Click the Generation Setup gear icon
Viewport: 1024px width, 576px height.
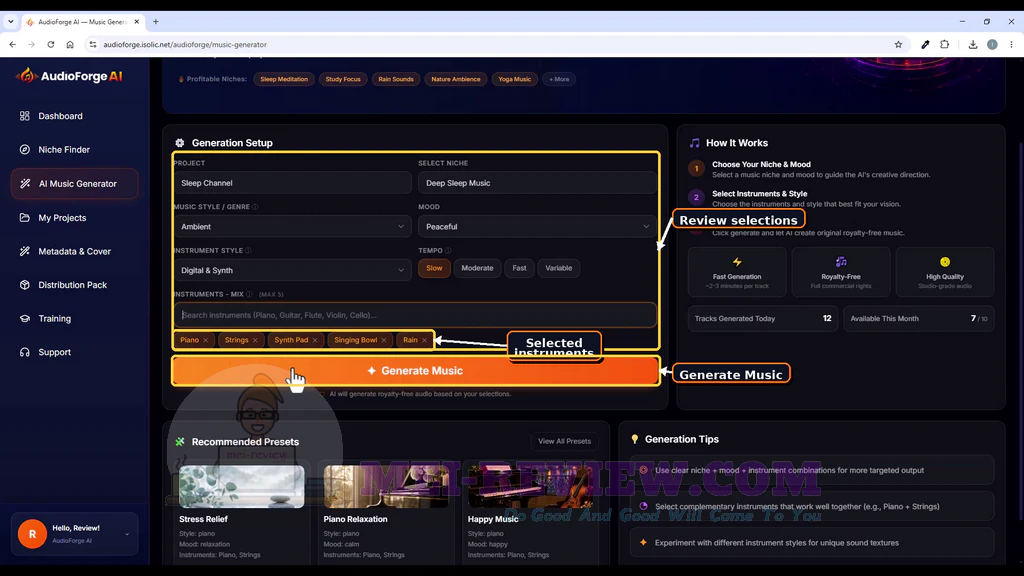[180, 142]
